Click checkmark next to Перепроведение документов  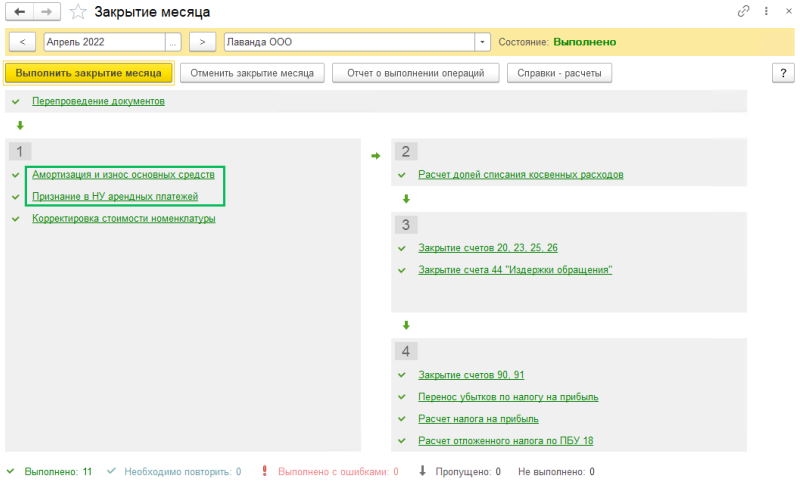coord(16,101)
